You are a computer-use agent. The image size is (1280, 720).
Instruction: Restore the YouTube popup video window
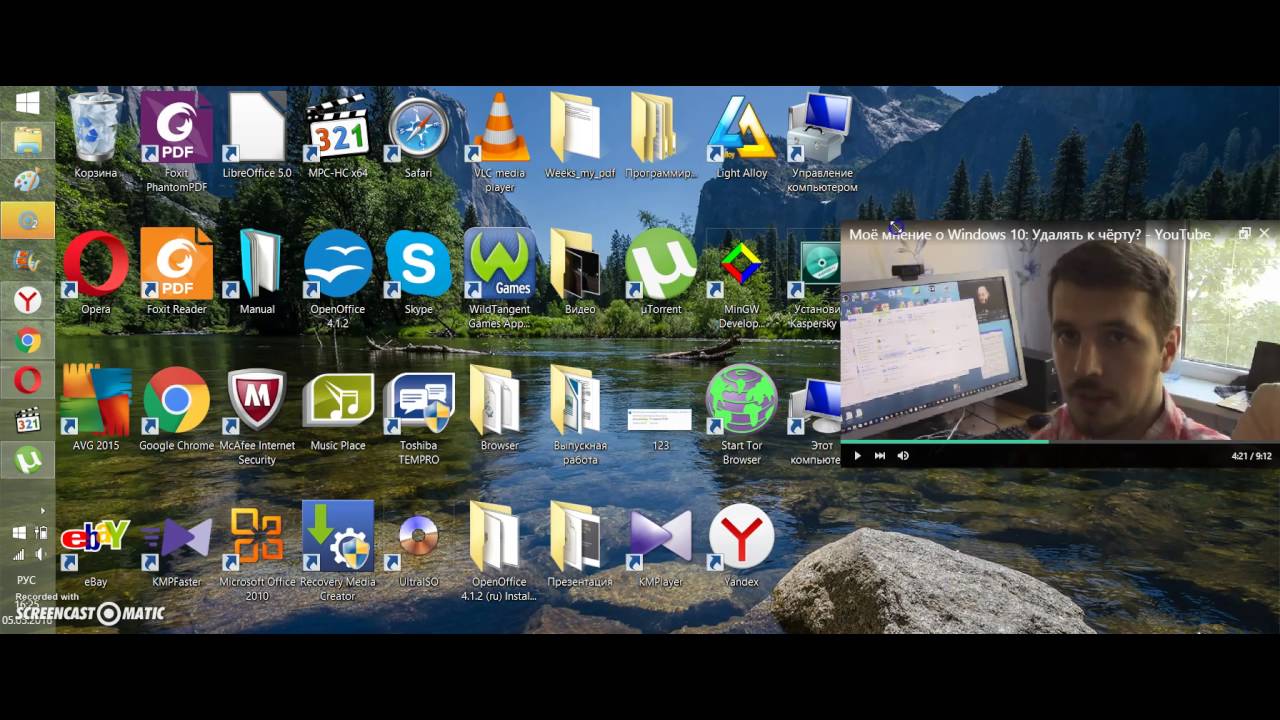[1245, 233]
